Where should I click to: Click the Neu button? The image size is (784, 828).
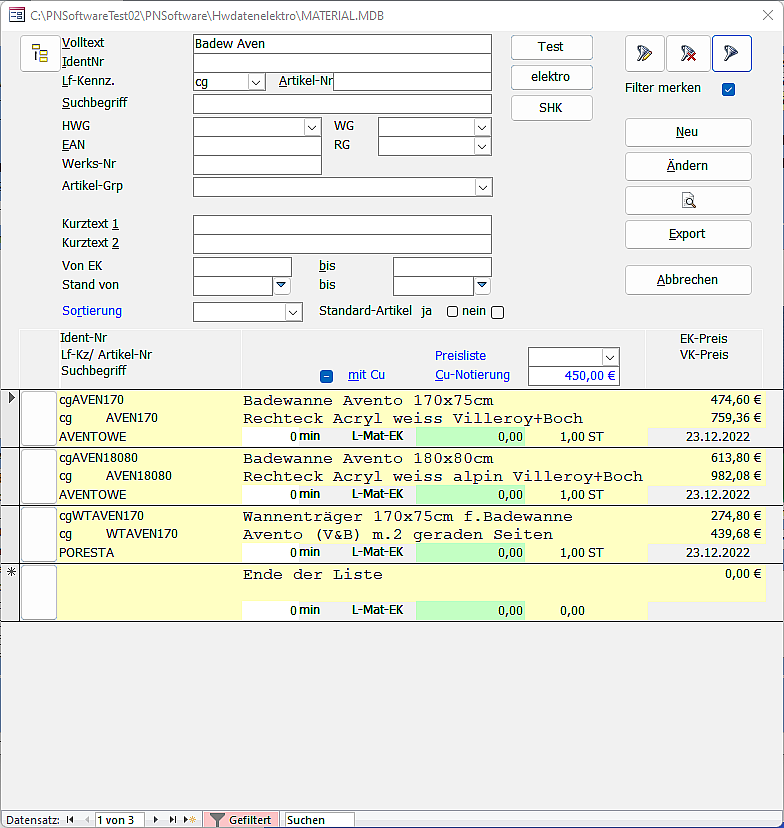[688, 132]
